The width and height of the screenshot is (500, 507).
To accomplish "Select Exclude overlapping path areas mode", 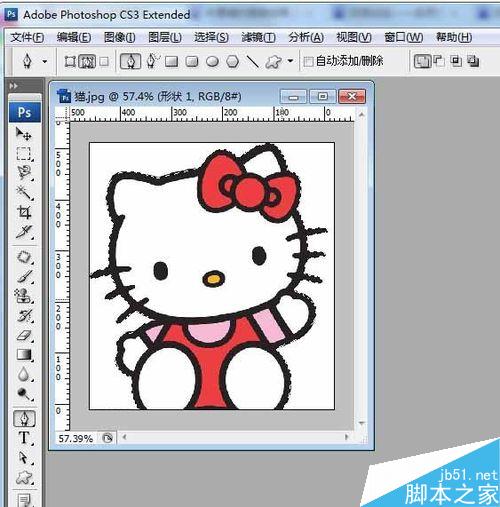I will 473,61.
